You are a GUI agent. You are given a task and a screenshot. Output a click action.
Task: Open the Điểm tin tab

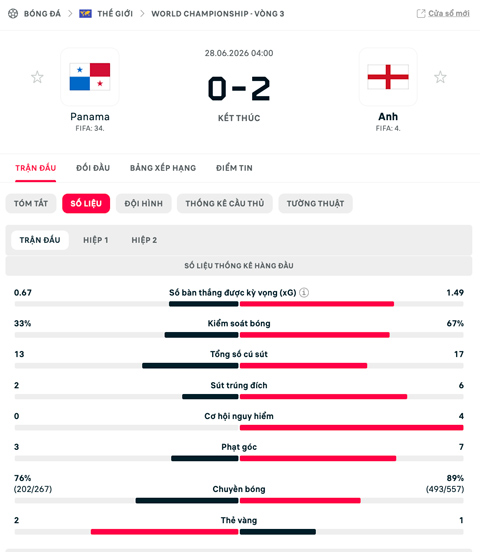(x=234, y=168)
